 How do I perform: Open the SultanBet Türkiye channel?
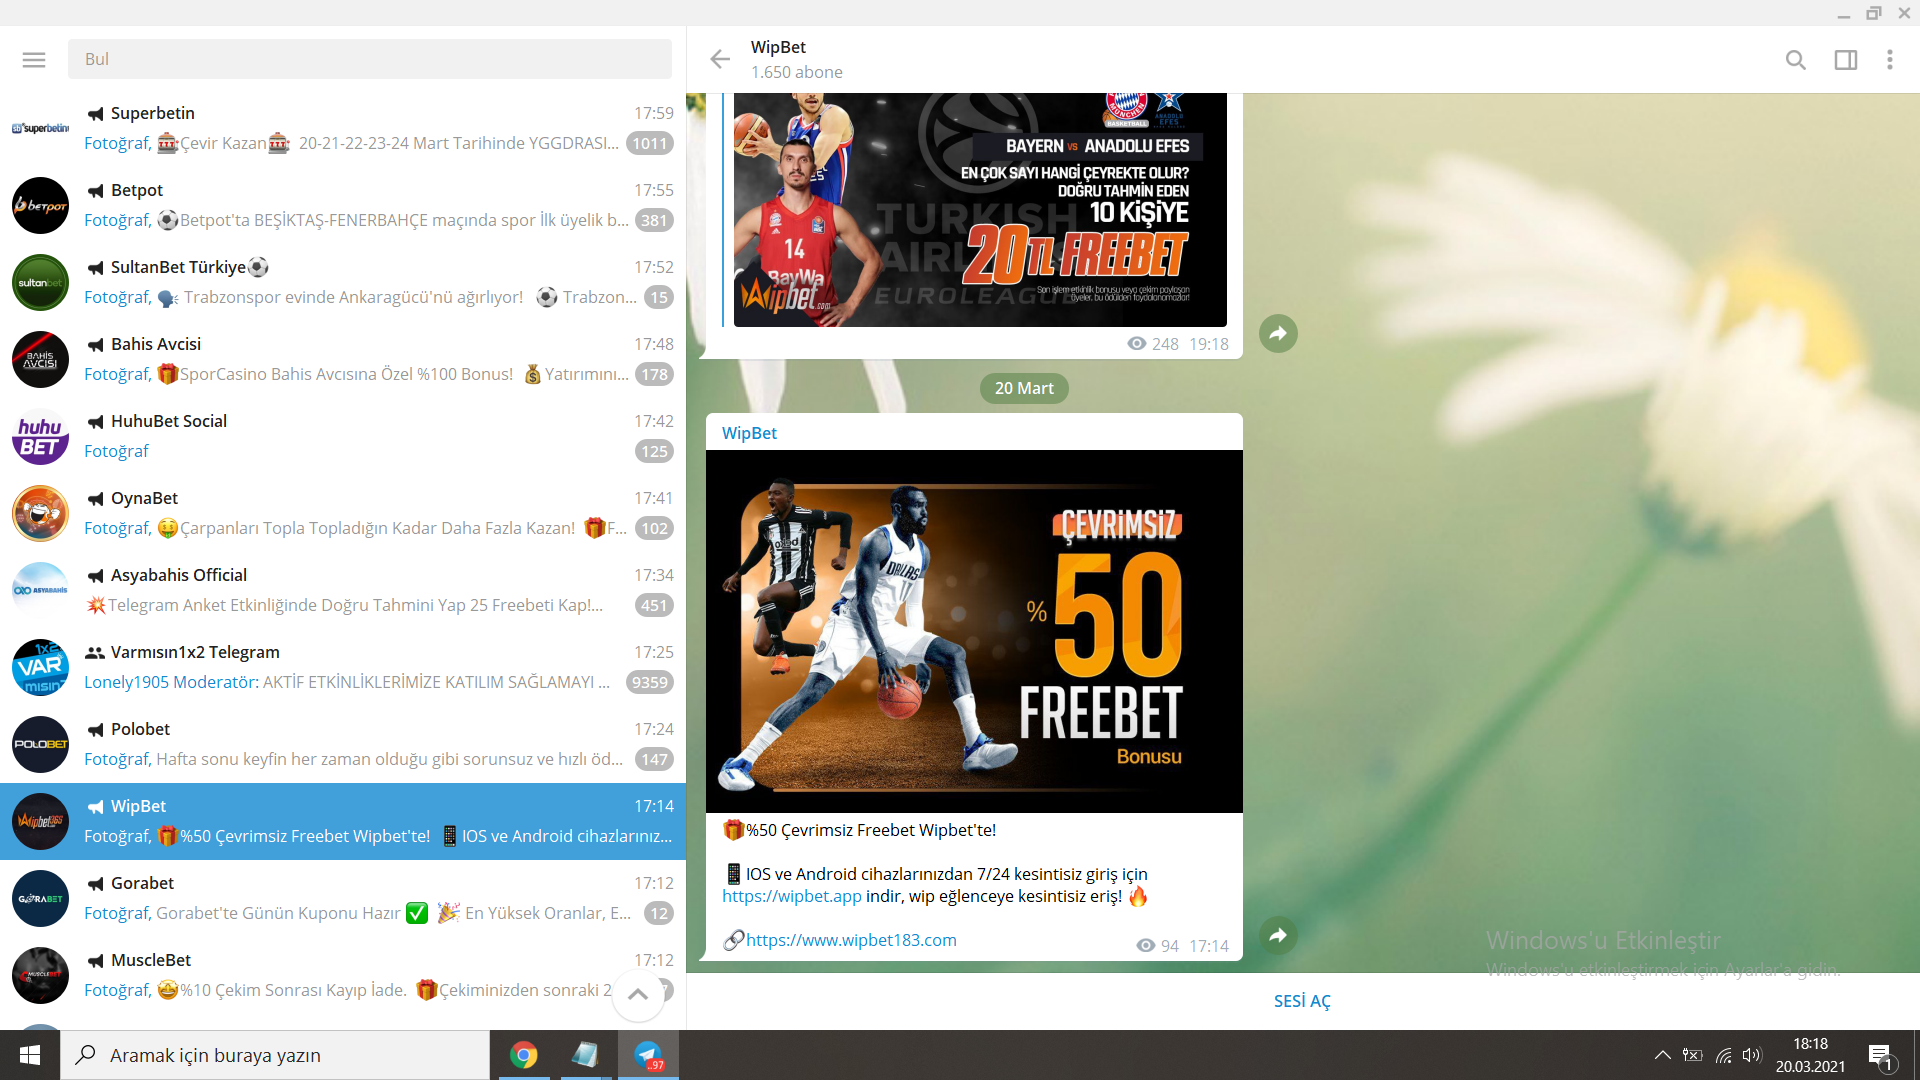[343, 282]
